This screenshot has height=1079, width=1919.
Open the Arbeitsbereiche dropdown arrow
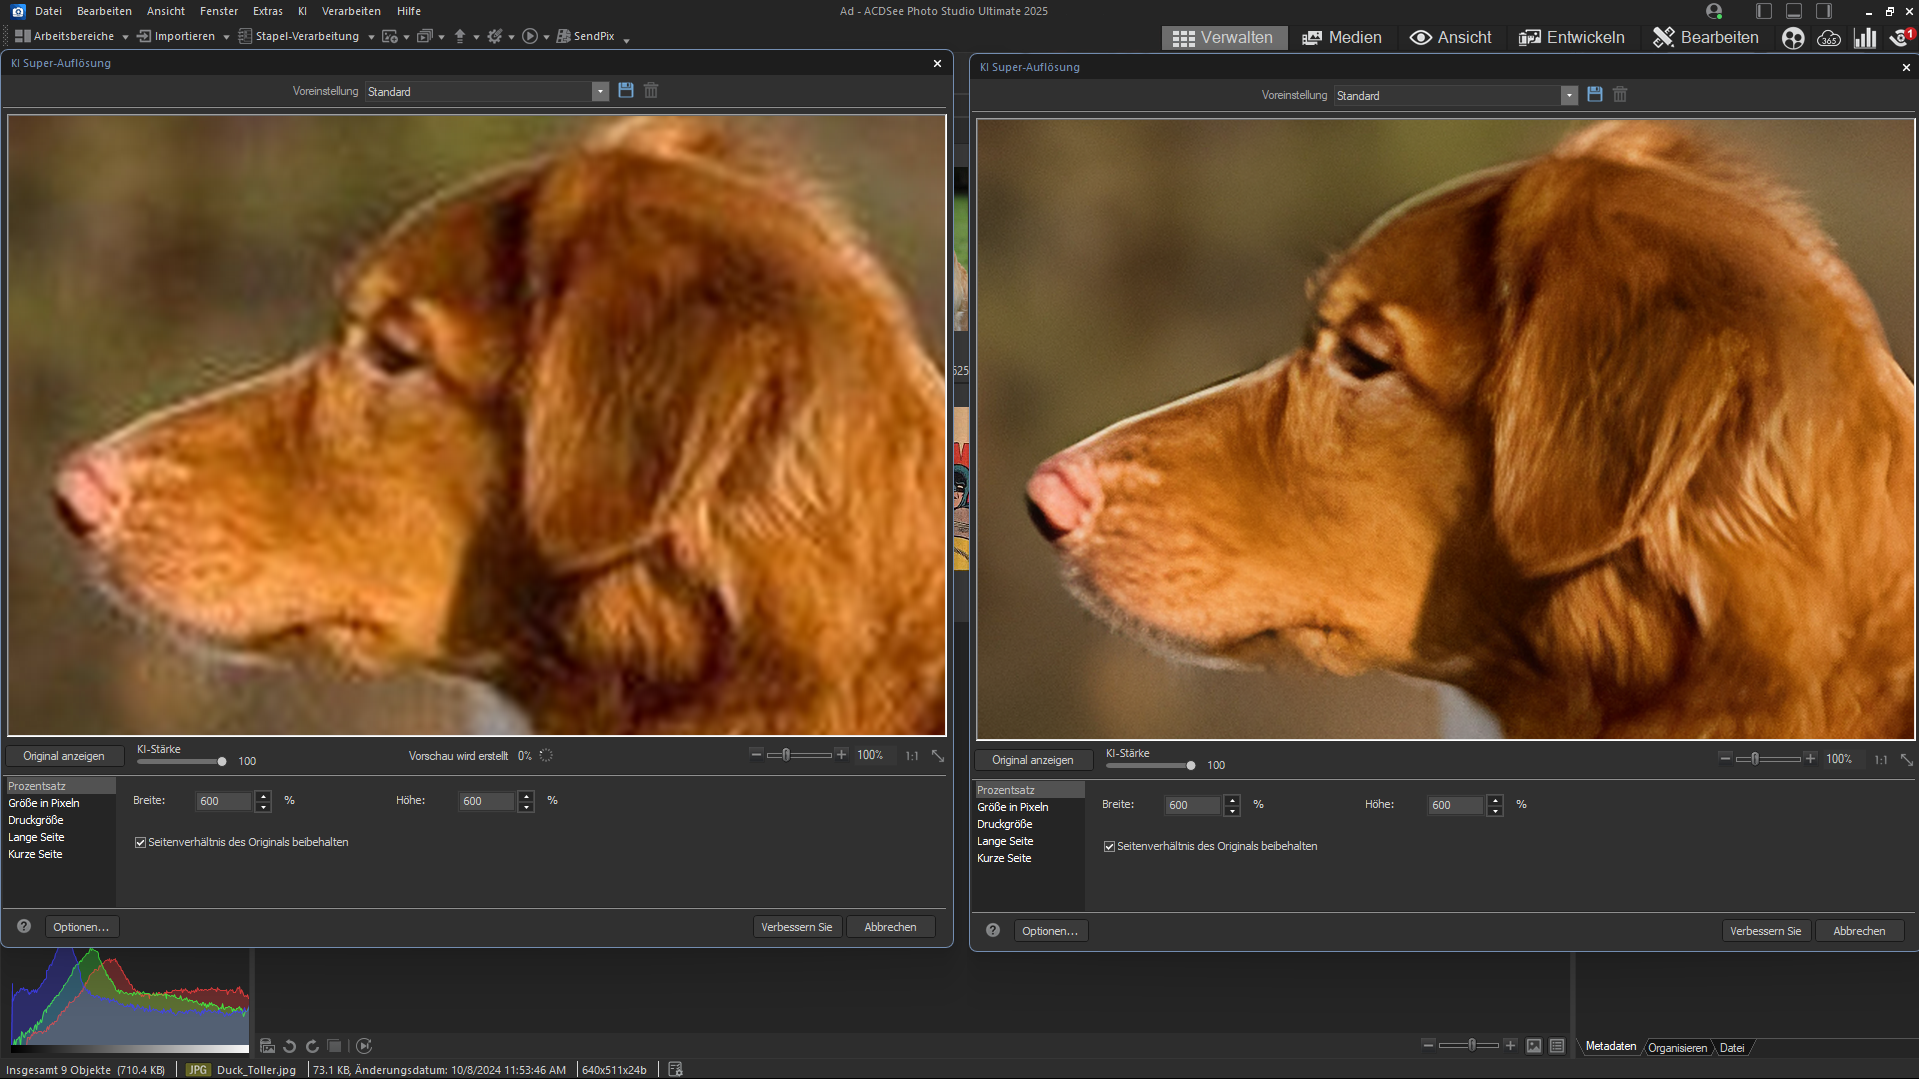coord(125,37)
